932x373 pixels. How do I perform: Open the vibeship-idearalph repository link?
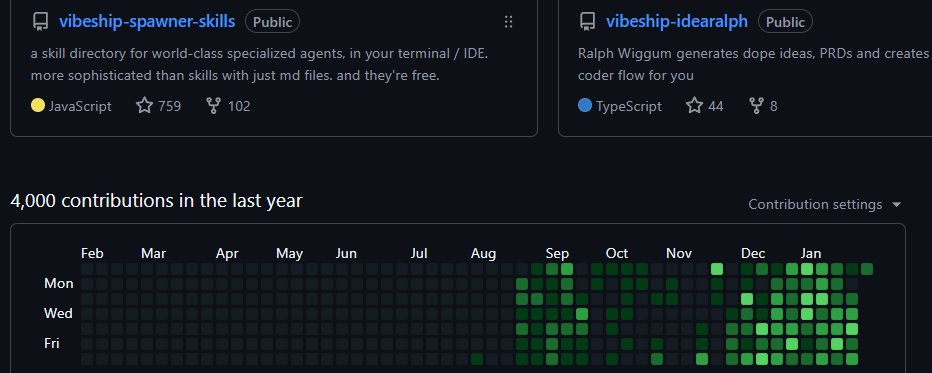(x=677, y=22)
